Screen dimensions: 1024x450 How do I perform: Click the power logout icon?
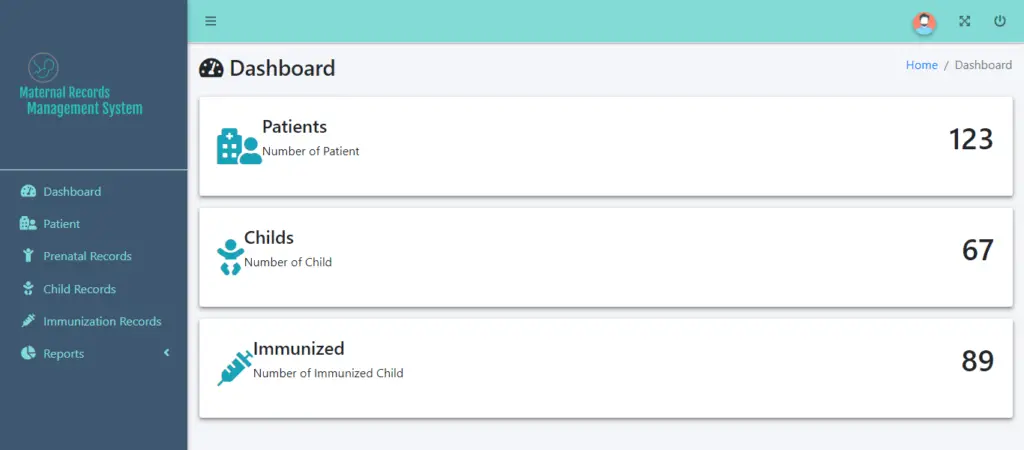[1000, 21]
